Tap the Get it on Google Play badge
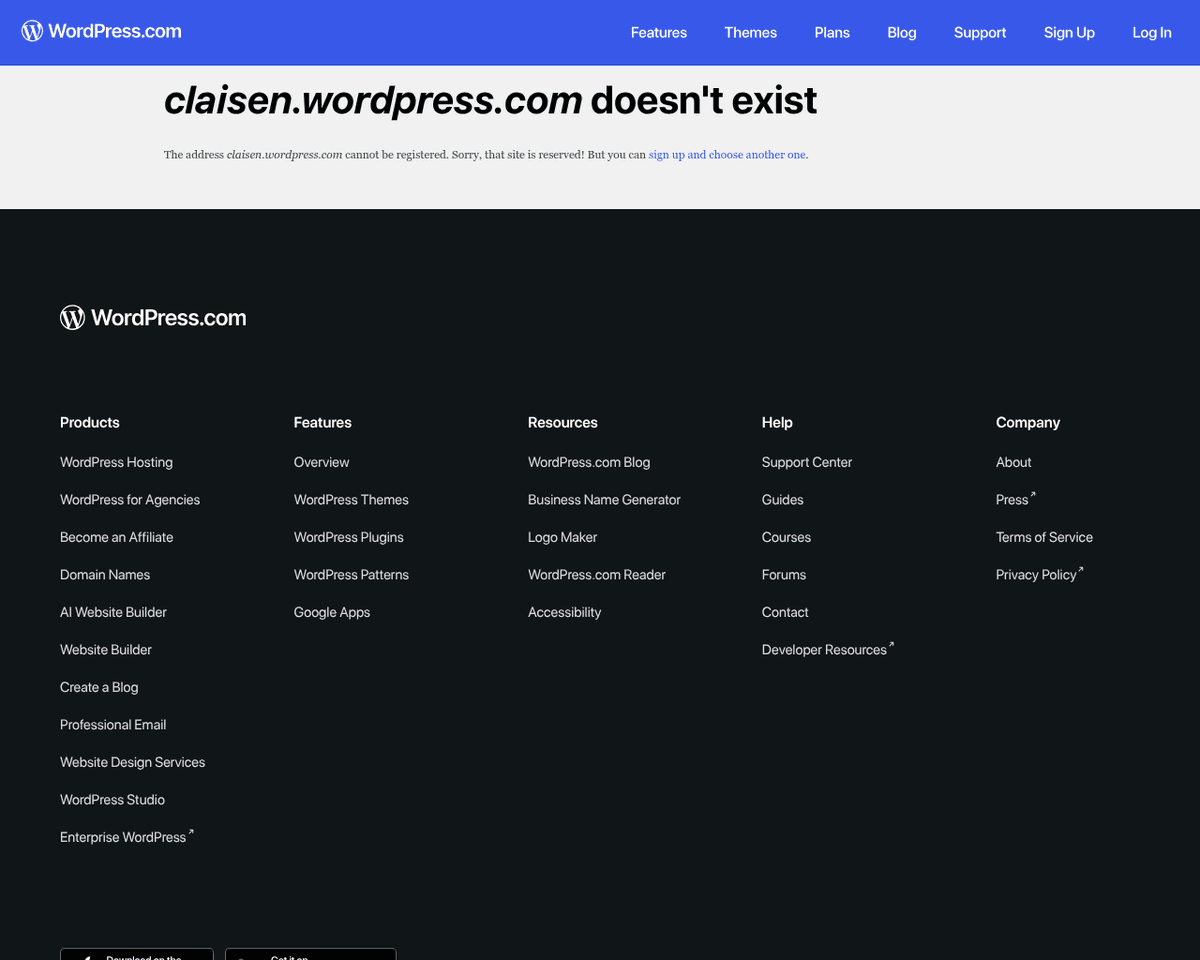This screenshot has height=960, width=1200. [x=310, y=954]
